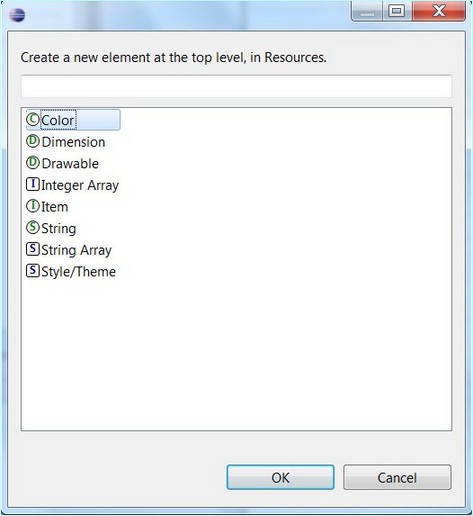Choose Style/Theme from the list
Image resolution: width=473 pixels, height=516 pixels.
[x=79, y=272]
